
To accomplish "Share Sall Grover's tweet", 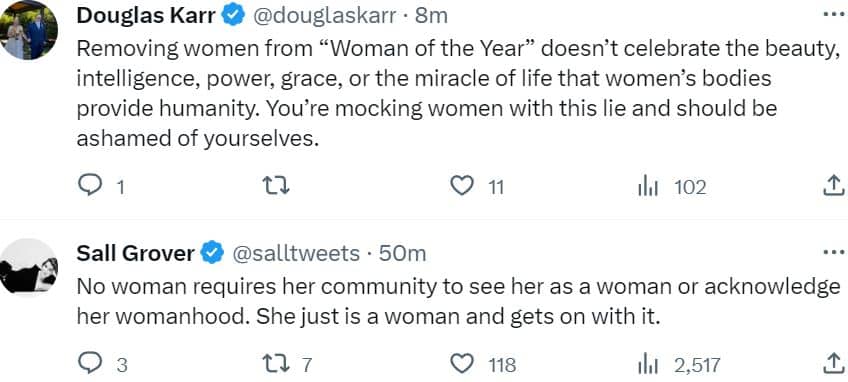I will [833, 364].
